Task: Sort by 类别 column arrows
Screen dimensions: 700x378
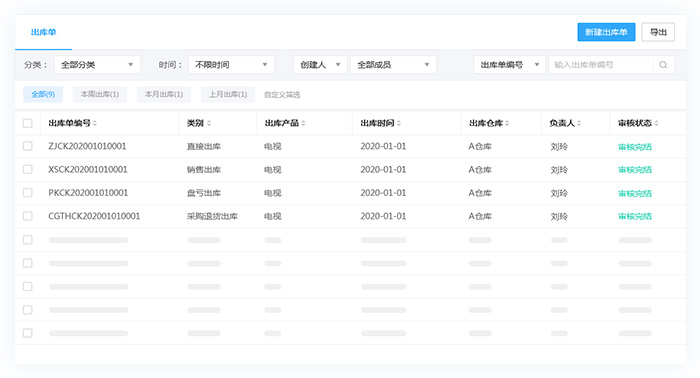Action: point(209,123)
